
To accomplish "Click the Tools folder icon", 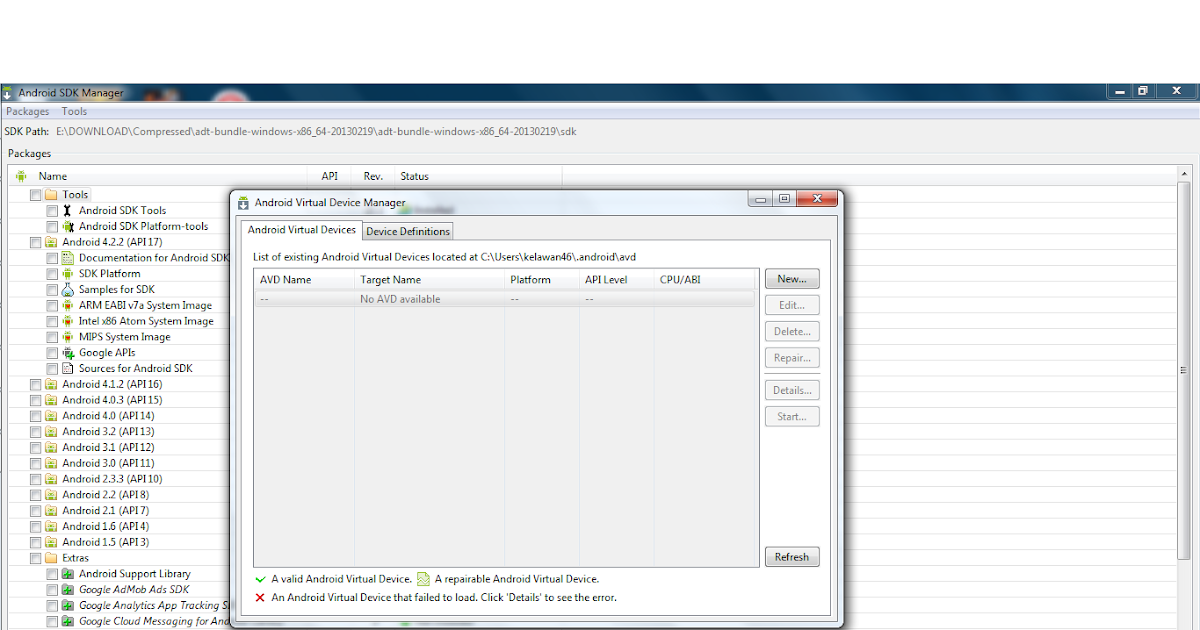I will coord(51,195).
